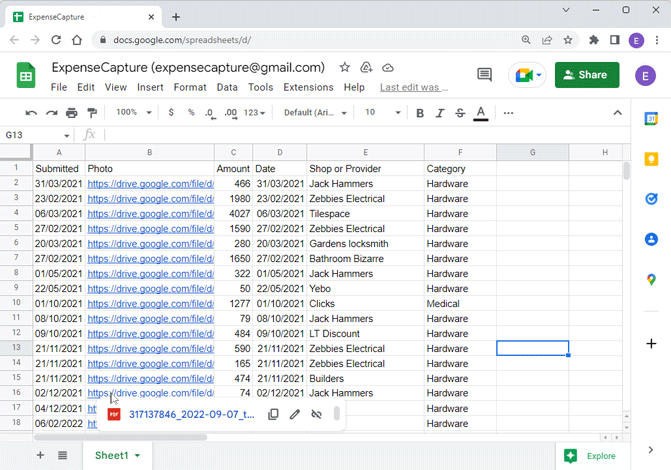Open the 100% zoom dropdown
Viewport: 671px width, 470px height.
134,113
